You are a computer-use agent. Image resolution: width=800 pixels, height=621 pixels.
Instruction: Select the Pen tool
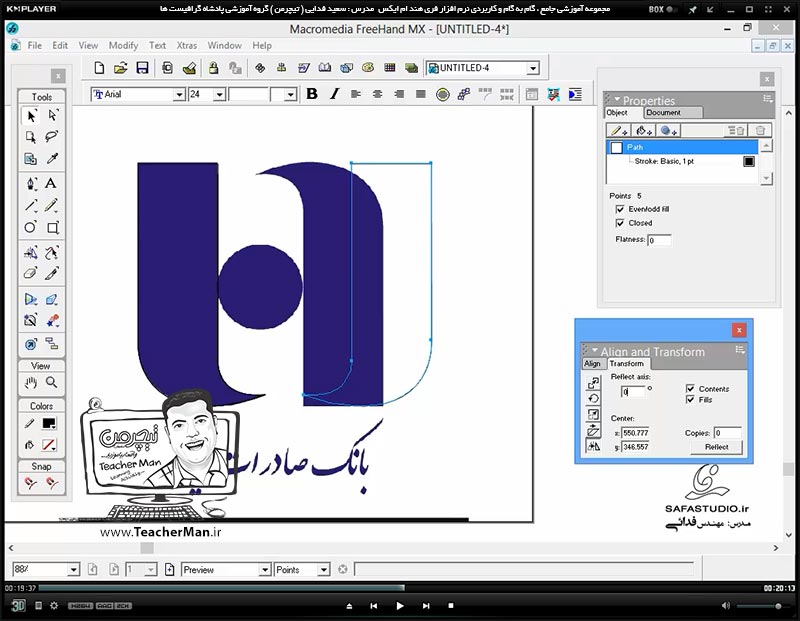(x=31, y=183)
